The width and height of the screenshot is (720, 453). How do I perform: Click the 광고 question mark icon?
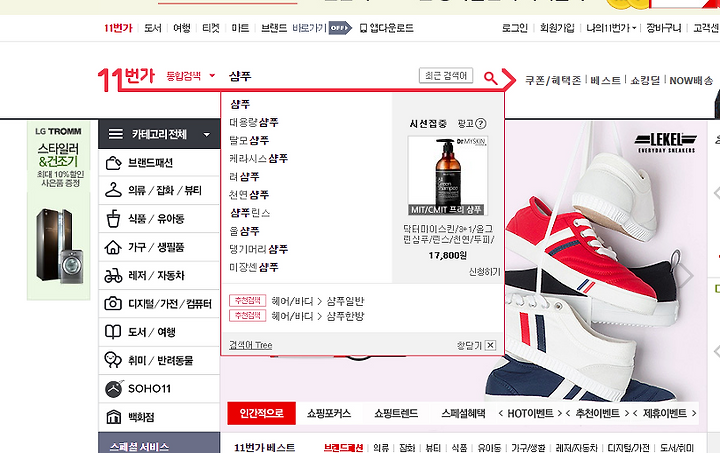click(x=481, y=123)
